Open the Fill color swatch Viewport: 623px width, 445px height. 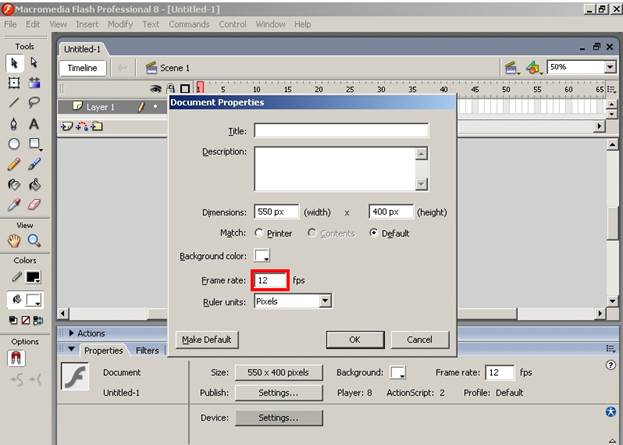point(33,300)
